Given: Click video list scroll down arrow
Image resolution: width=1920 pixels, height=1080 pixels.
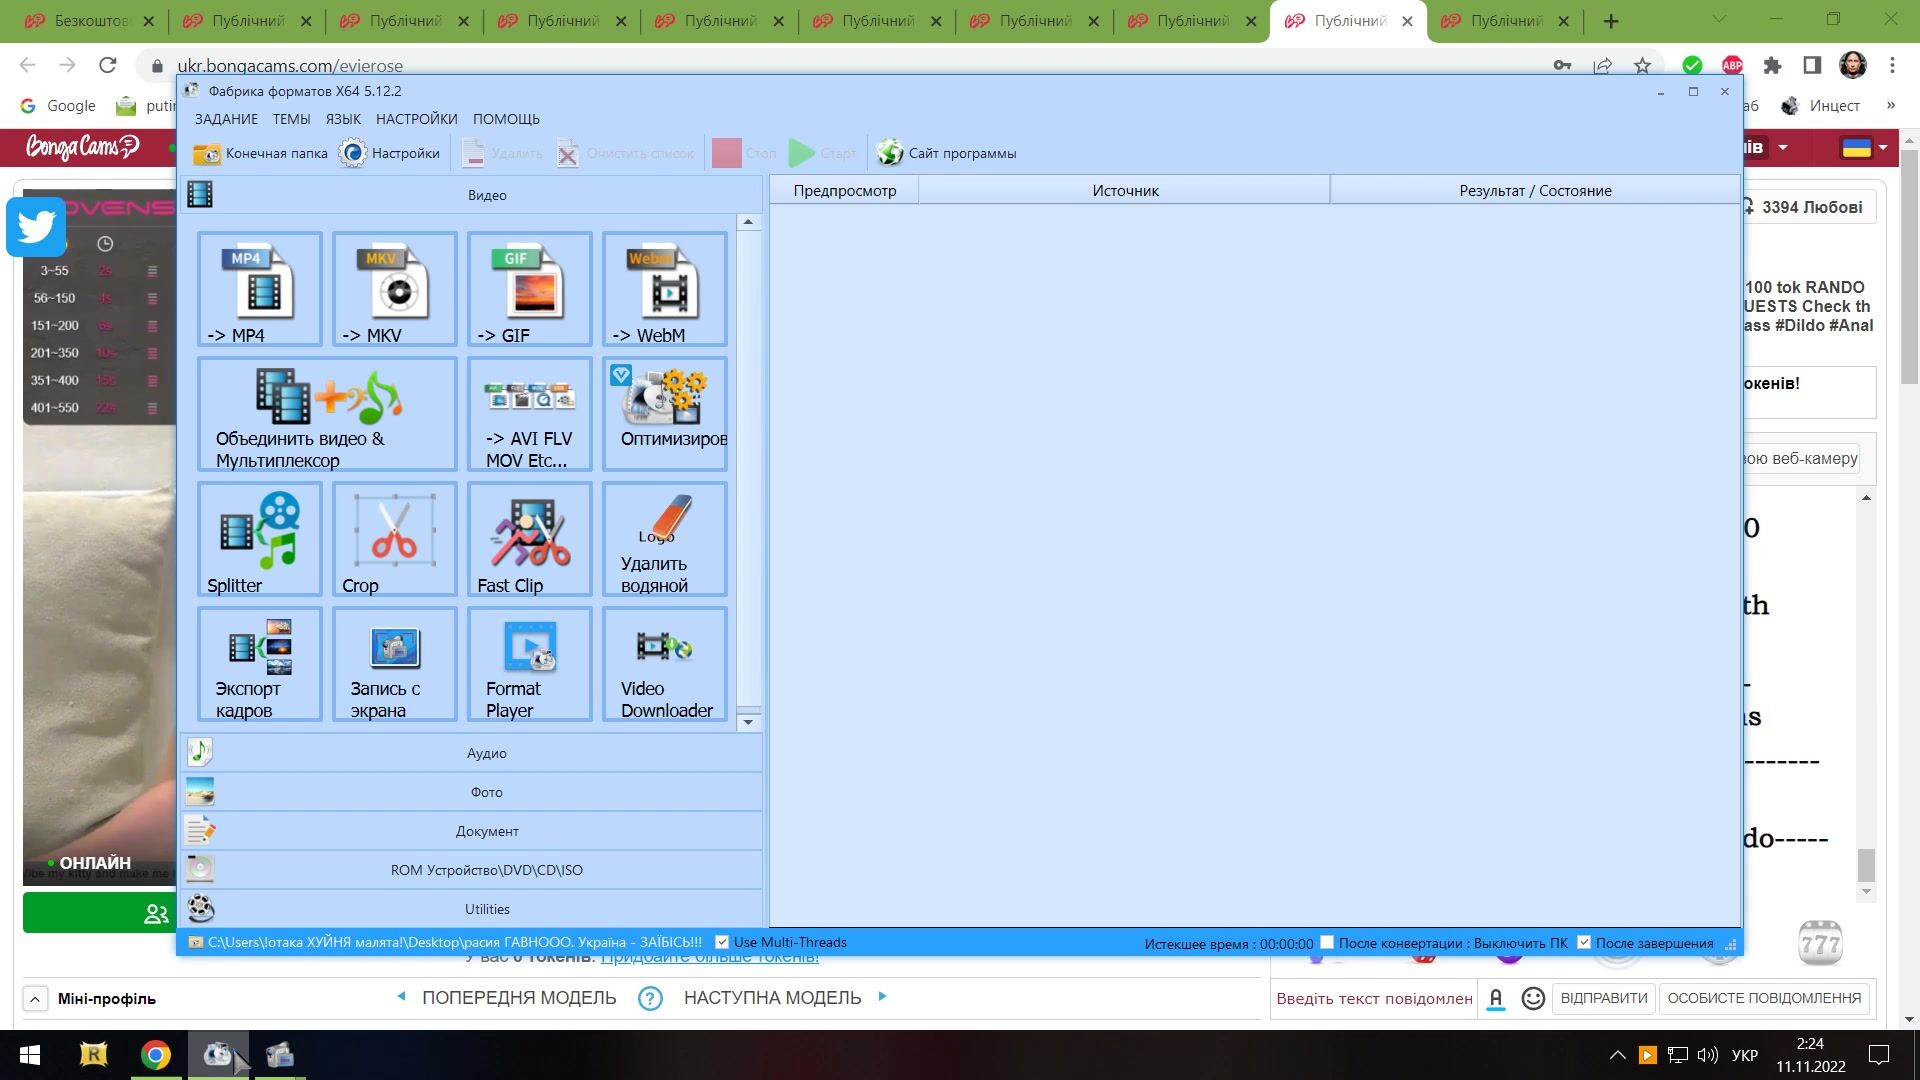Looking at the screenshot, I should (748, 722).
